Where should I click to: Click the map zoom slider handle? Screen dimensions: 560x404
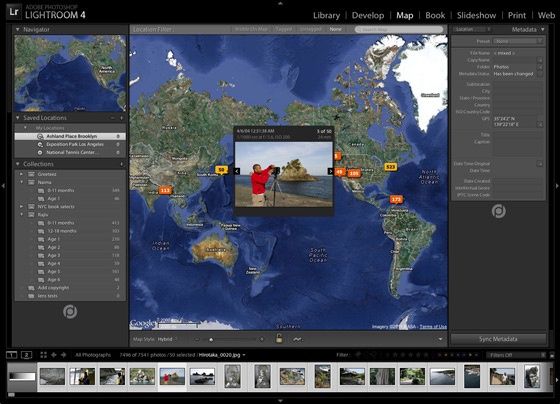211,340
